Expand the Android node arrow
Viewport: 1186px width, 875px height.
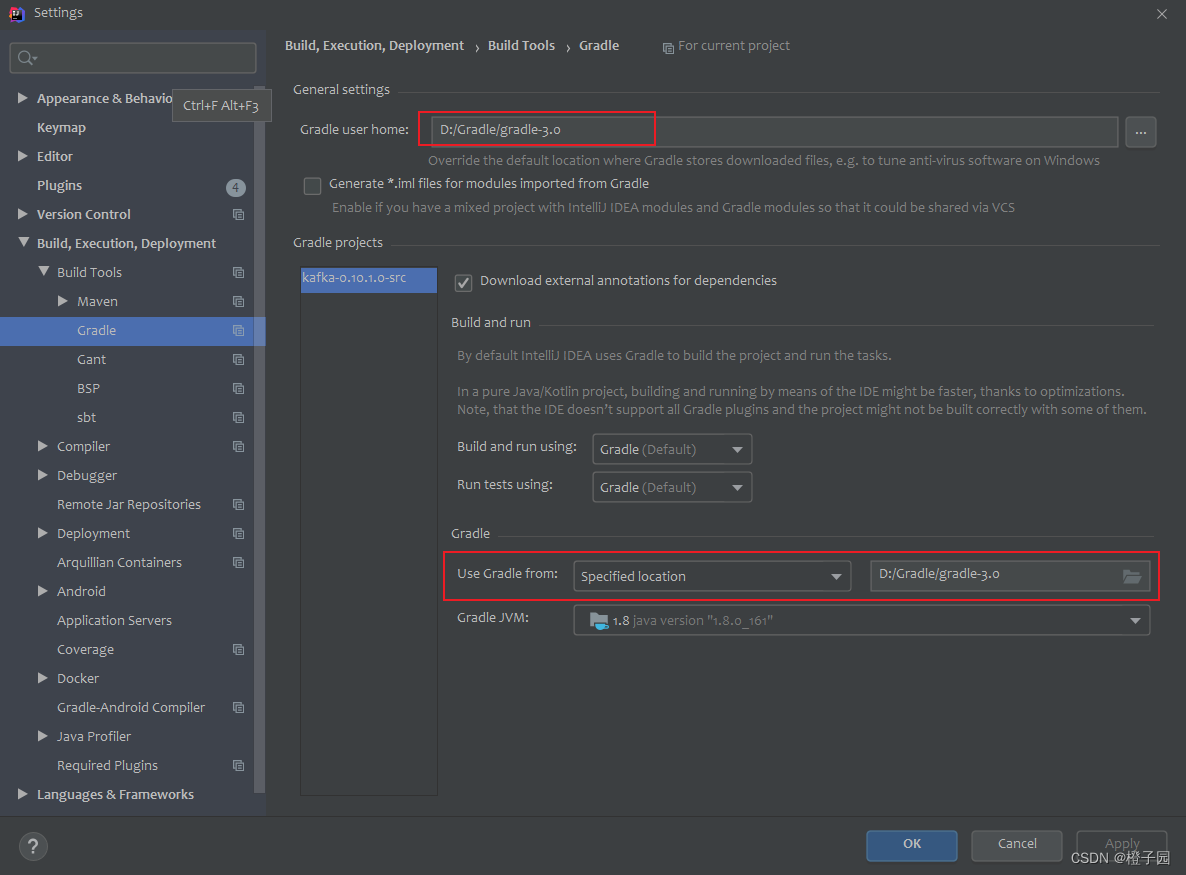(x=42, y=591)
